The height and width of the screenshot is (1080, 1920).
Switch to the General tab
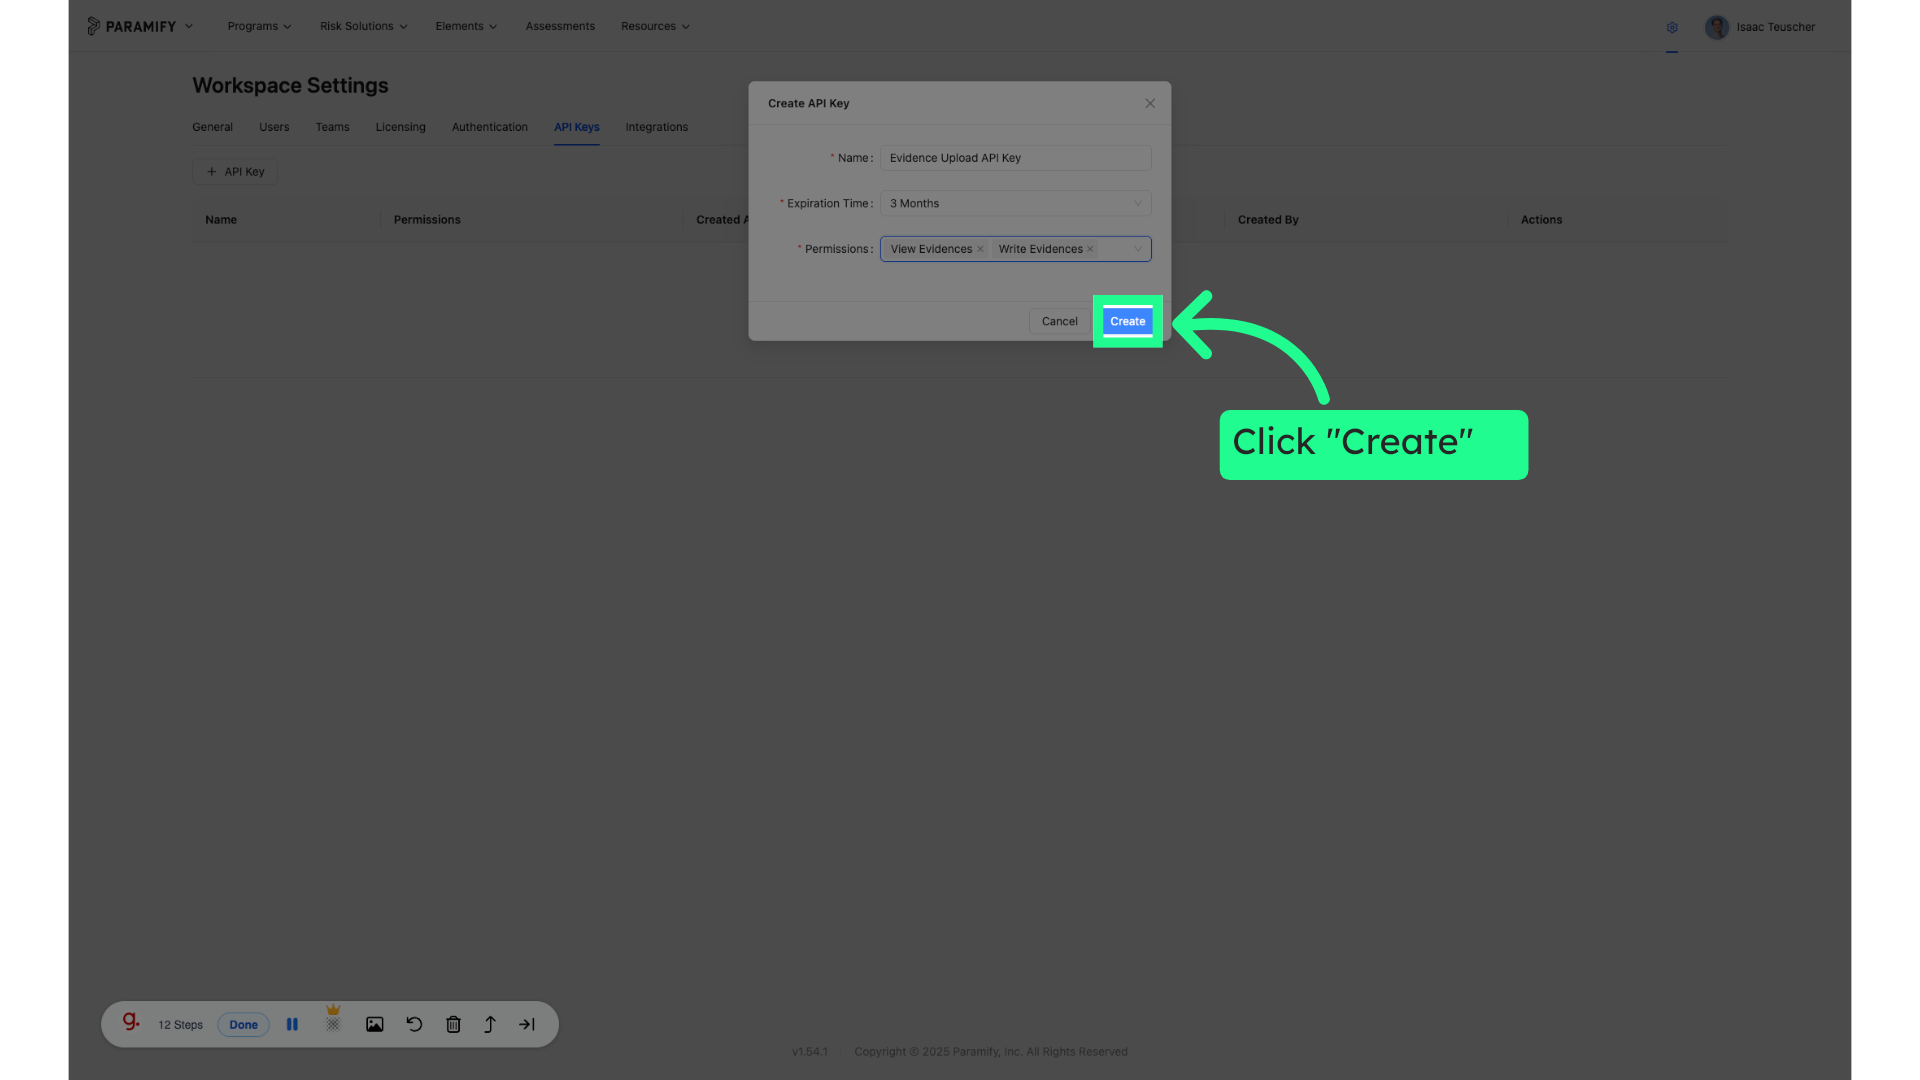click(x=212, y=127)
